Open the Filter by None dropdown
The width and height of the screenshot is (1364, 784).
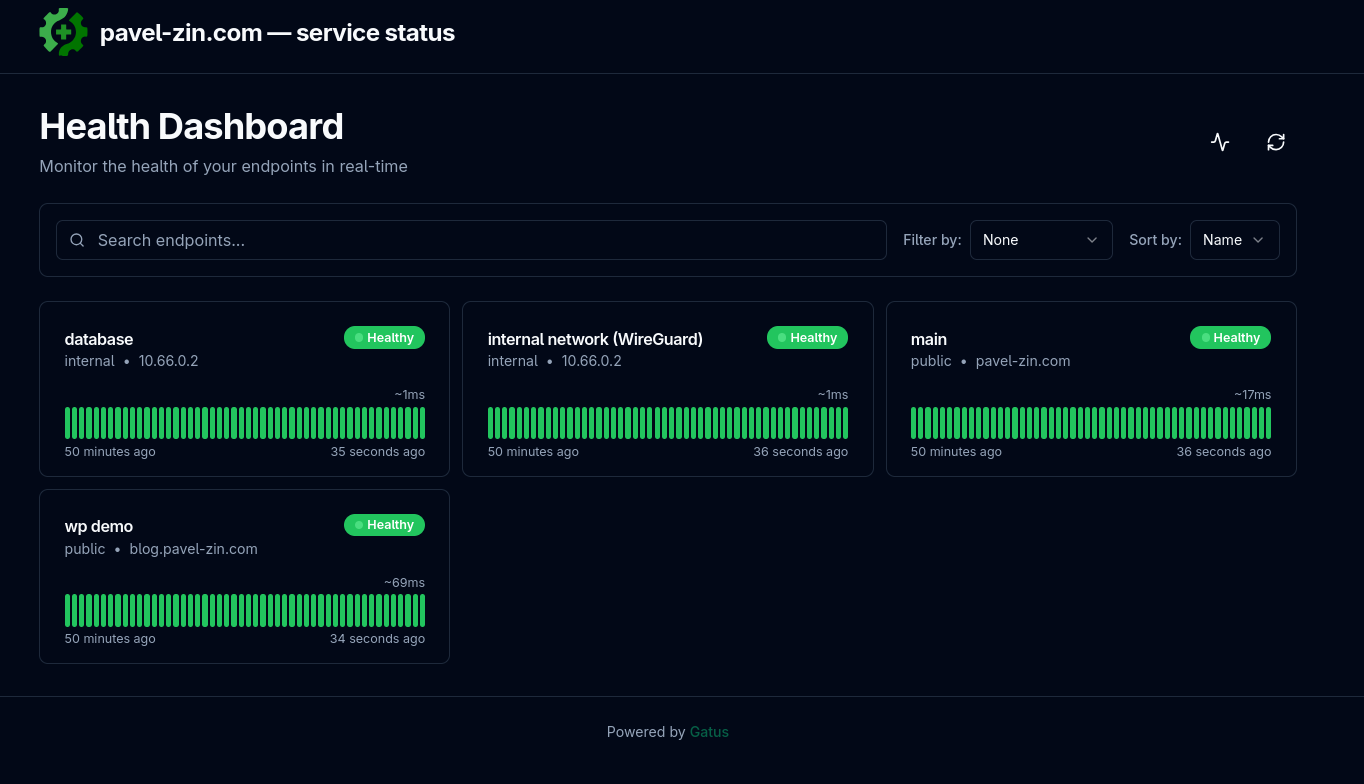pyautogui.click(x=1041, y=240)
